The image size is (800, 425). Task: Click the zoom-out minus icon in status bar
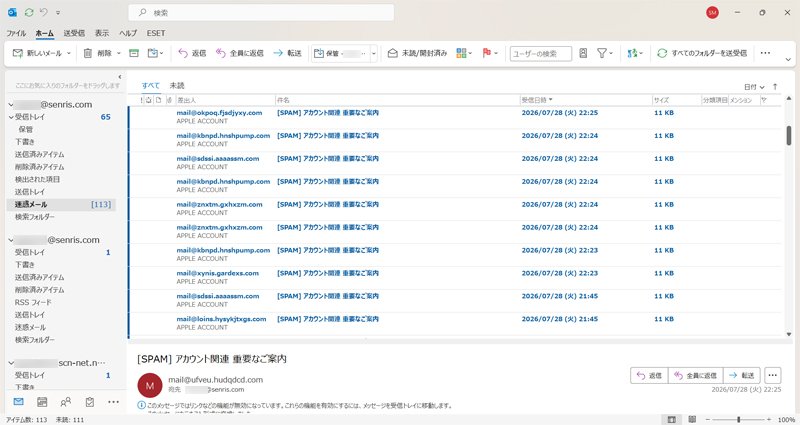[x=708, y=419]
